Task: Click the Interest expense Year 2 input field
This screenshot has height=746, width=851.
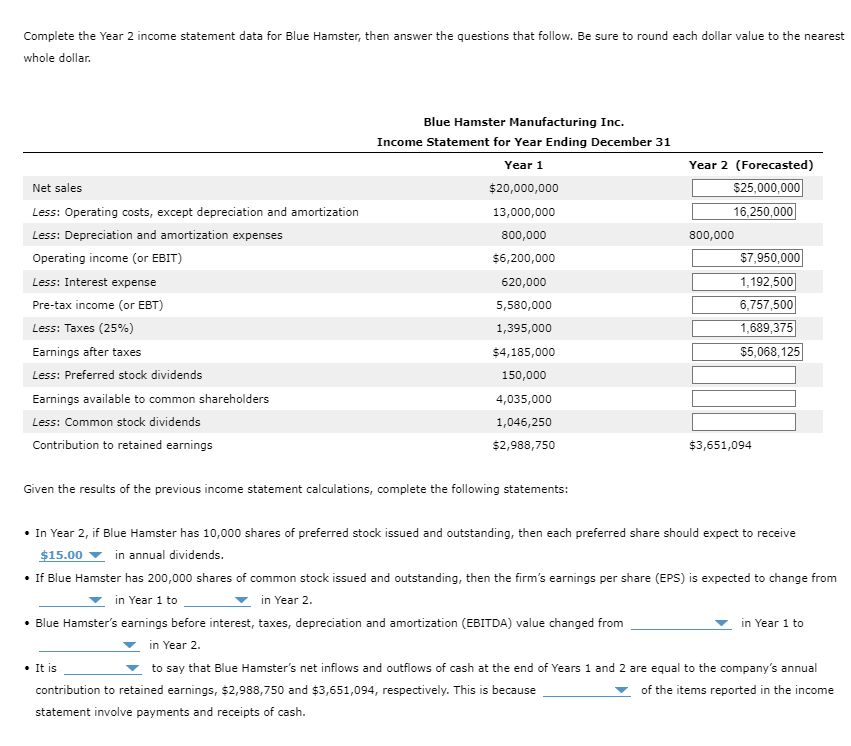Action: (745, 281)
